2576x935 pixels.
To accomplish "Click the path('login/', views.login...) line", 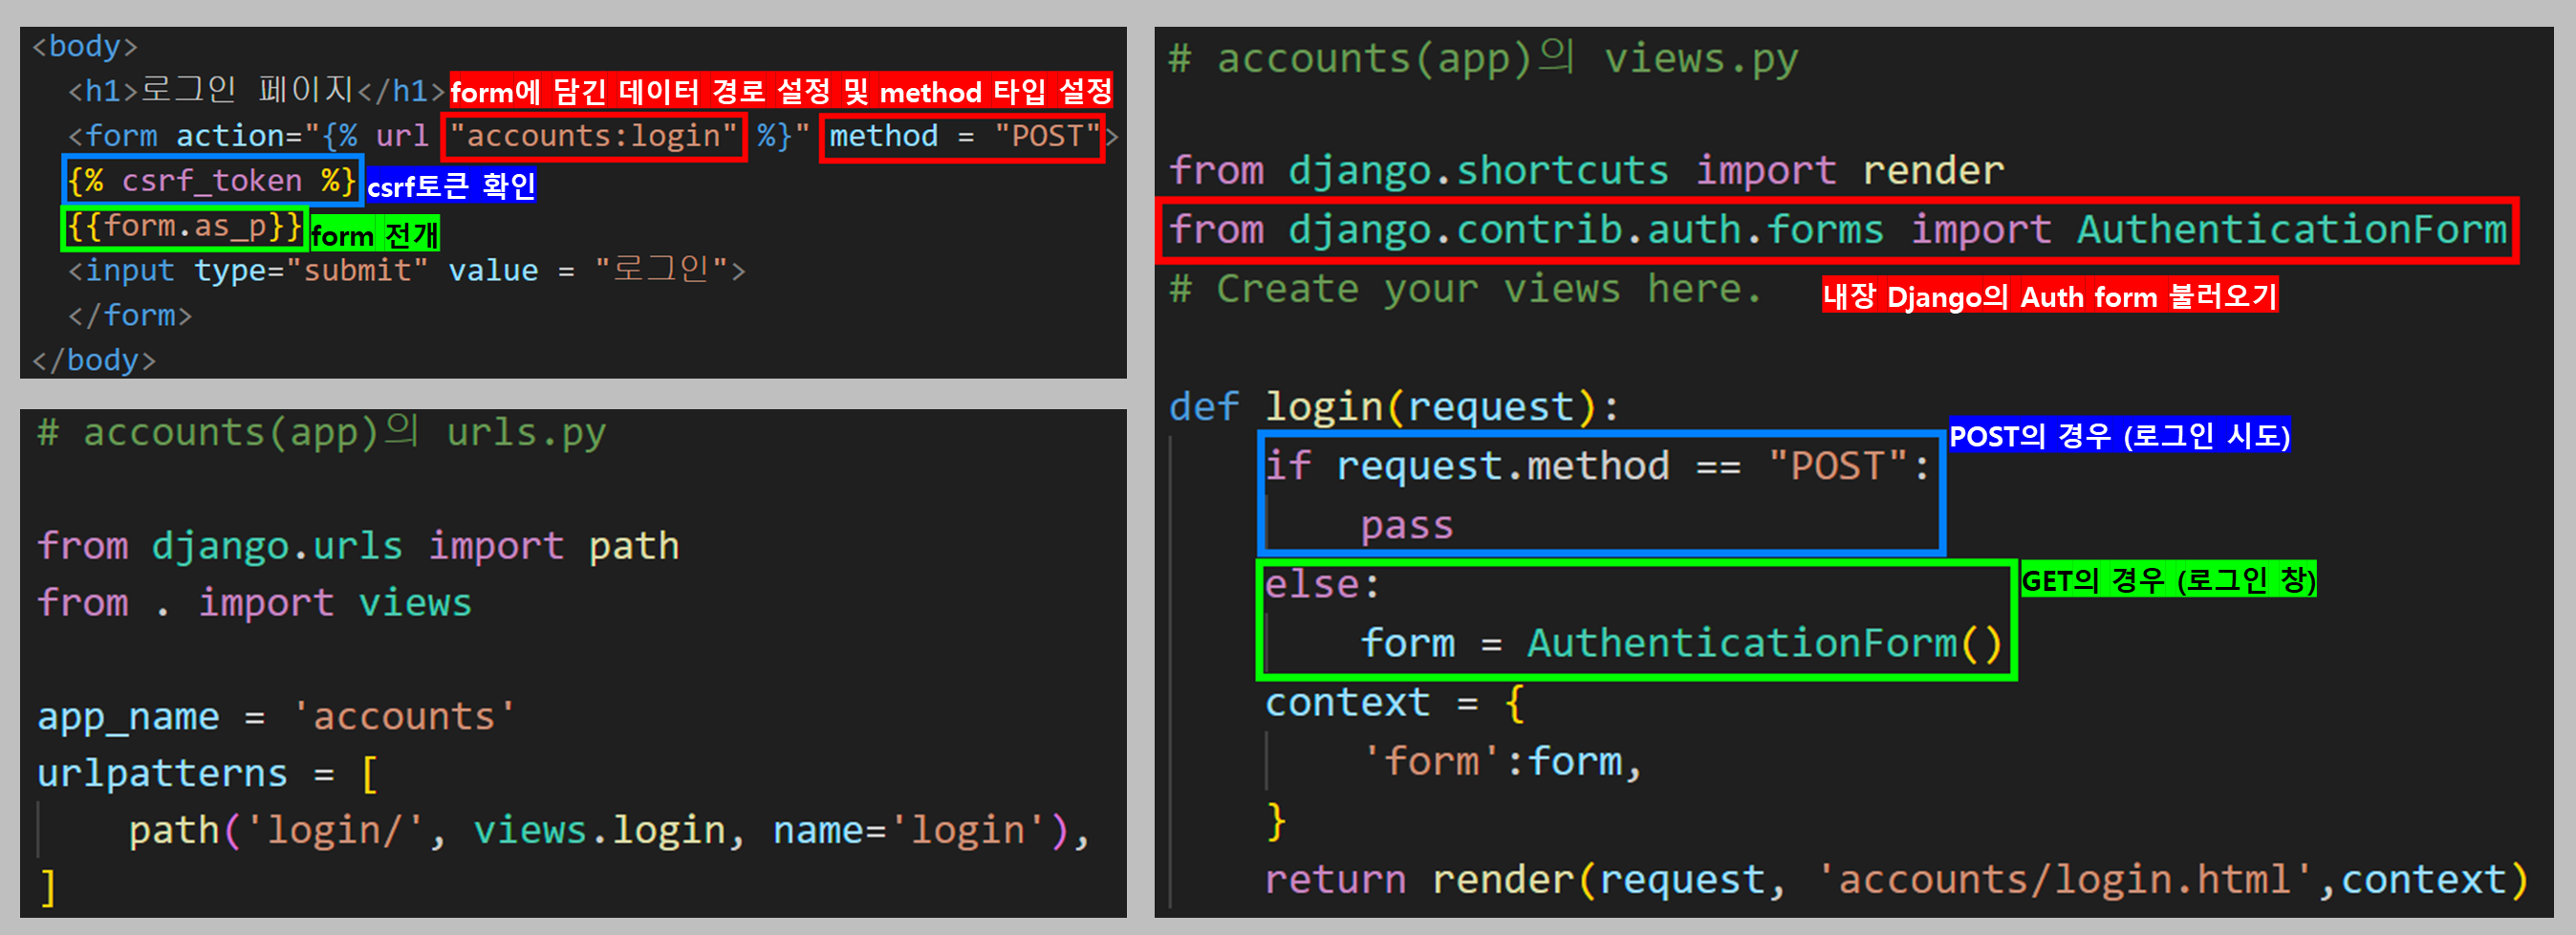I will point(609,830).
